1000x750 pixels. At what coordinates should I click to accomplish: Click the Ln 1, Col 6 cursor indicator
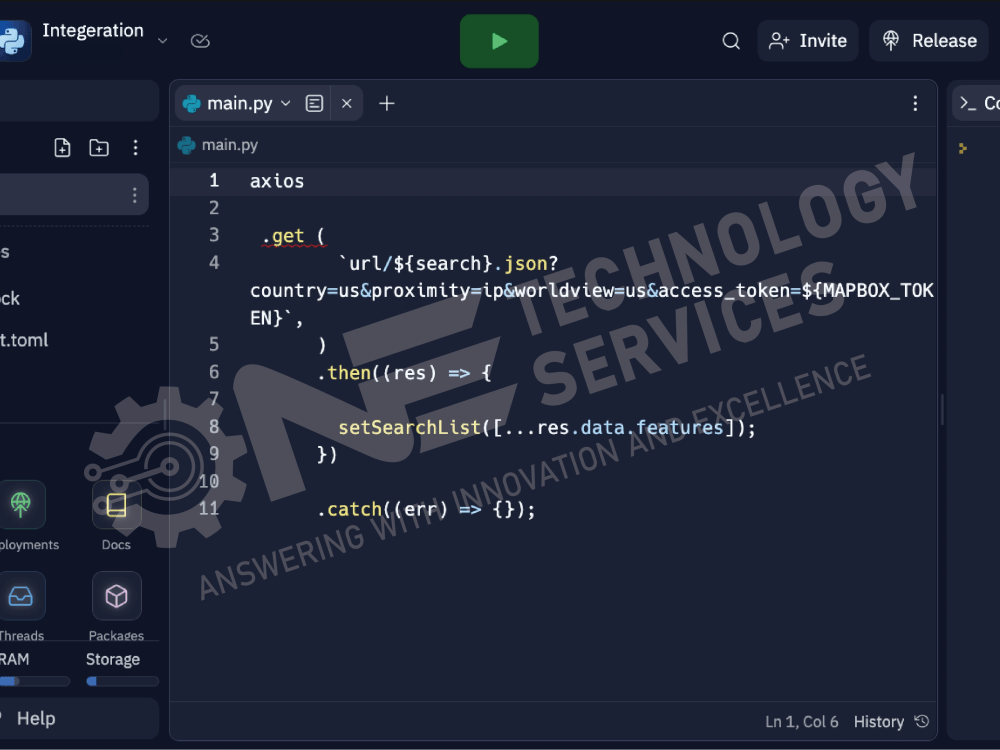[802, 722]
